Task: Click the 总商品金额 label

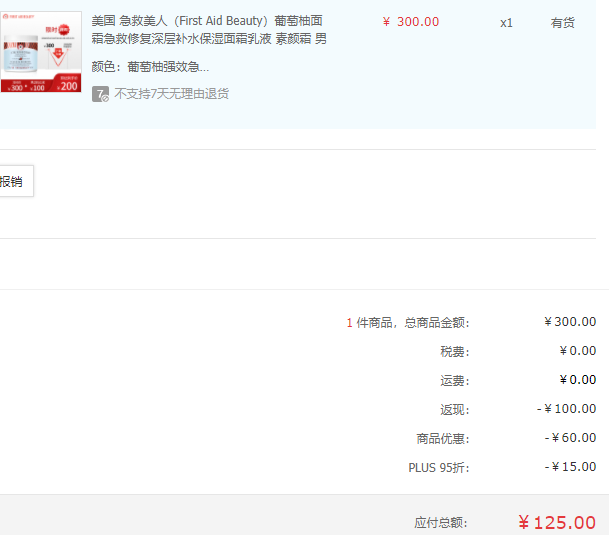Action: pos(437,322)
